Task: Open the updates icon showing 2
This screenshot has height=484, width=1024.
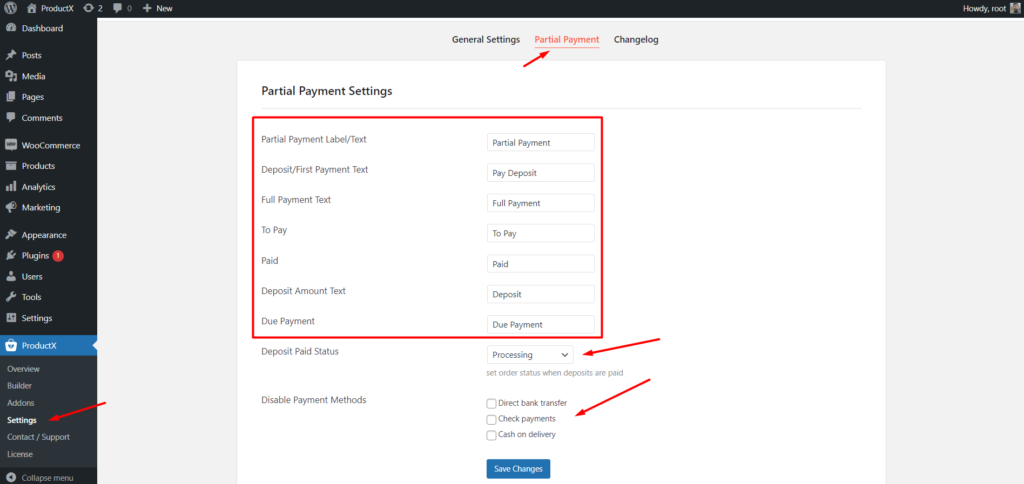Action: coord(88,8)
